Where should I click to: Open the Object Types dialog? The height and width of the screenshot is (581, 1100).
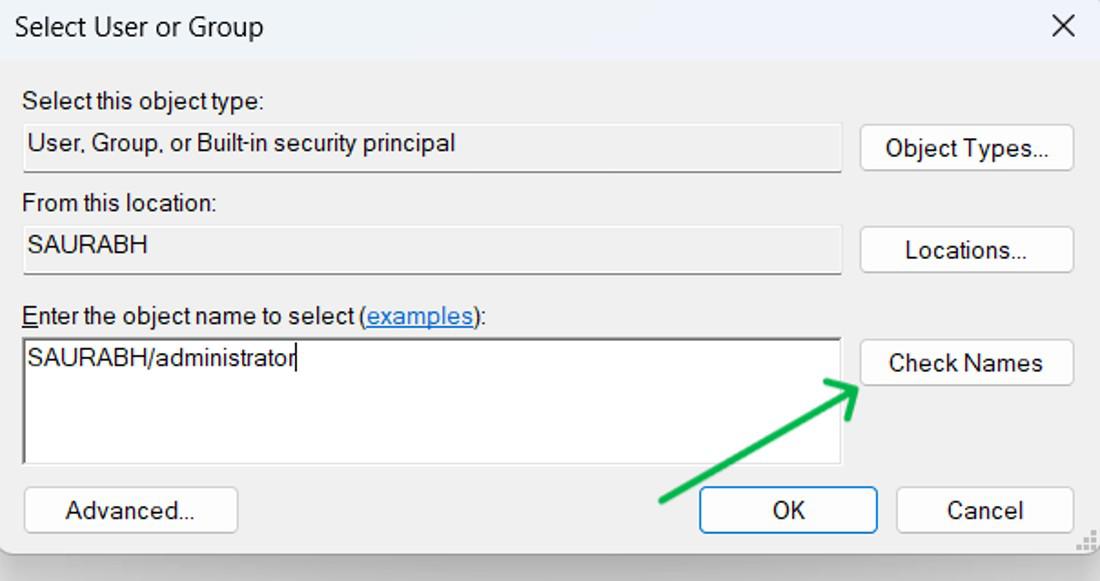pos(966,148)
